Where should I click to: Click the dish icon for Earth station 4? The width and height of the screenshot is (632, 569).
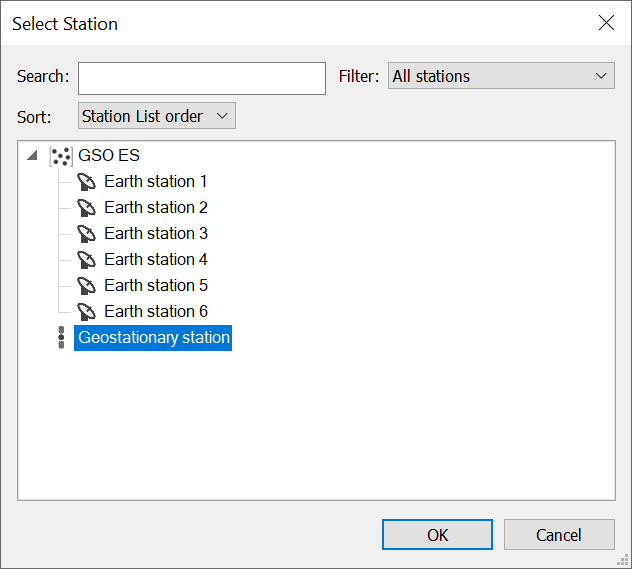coord(86,260)
